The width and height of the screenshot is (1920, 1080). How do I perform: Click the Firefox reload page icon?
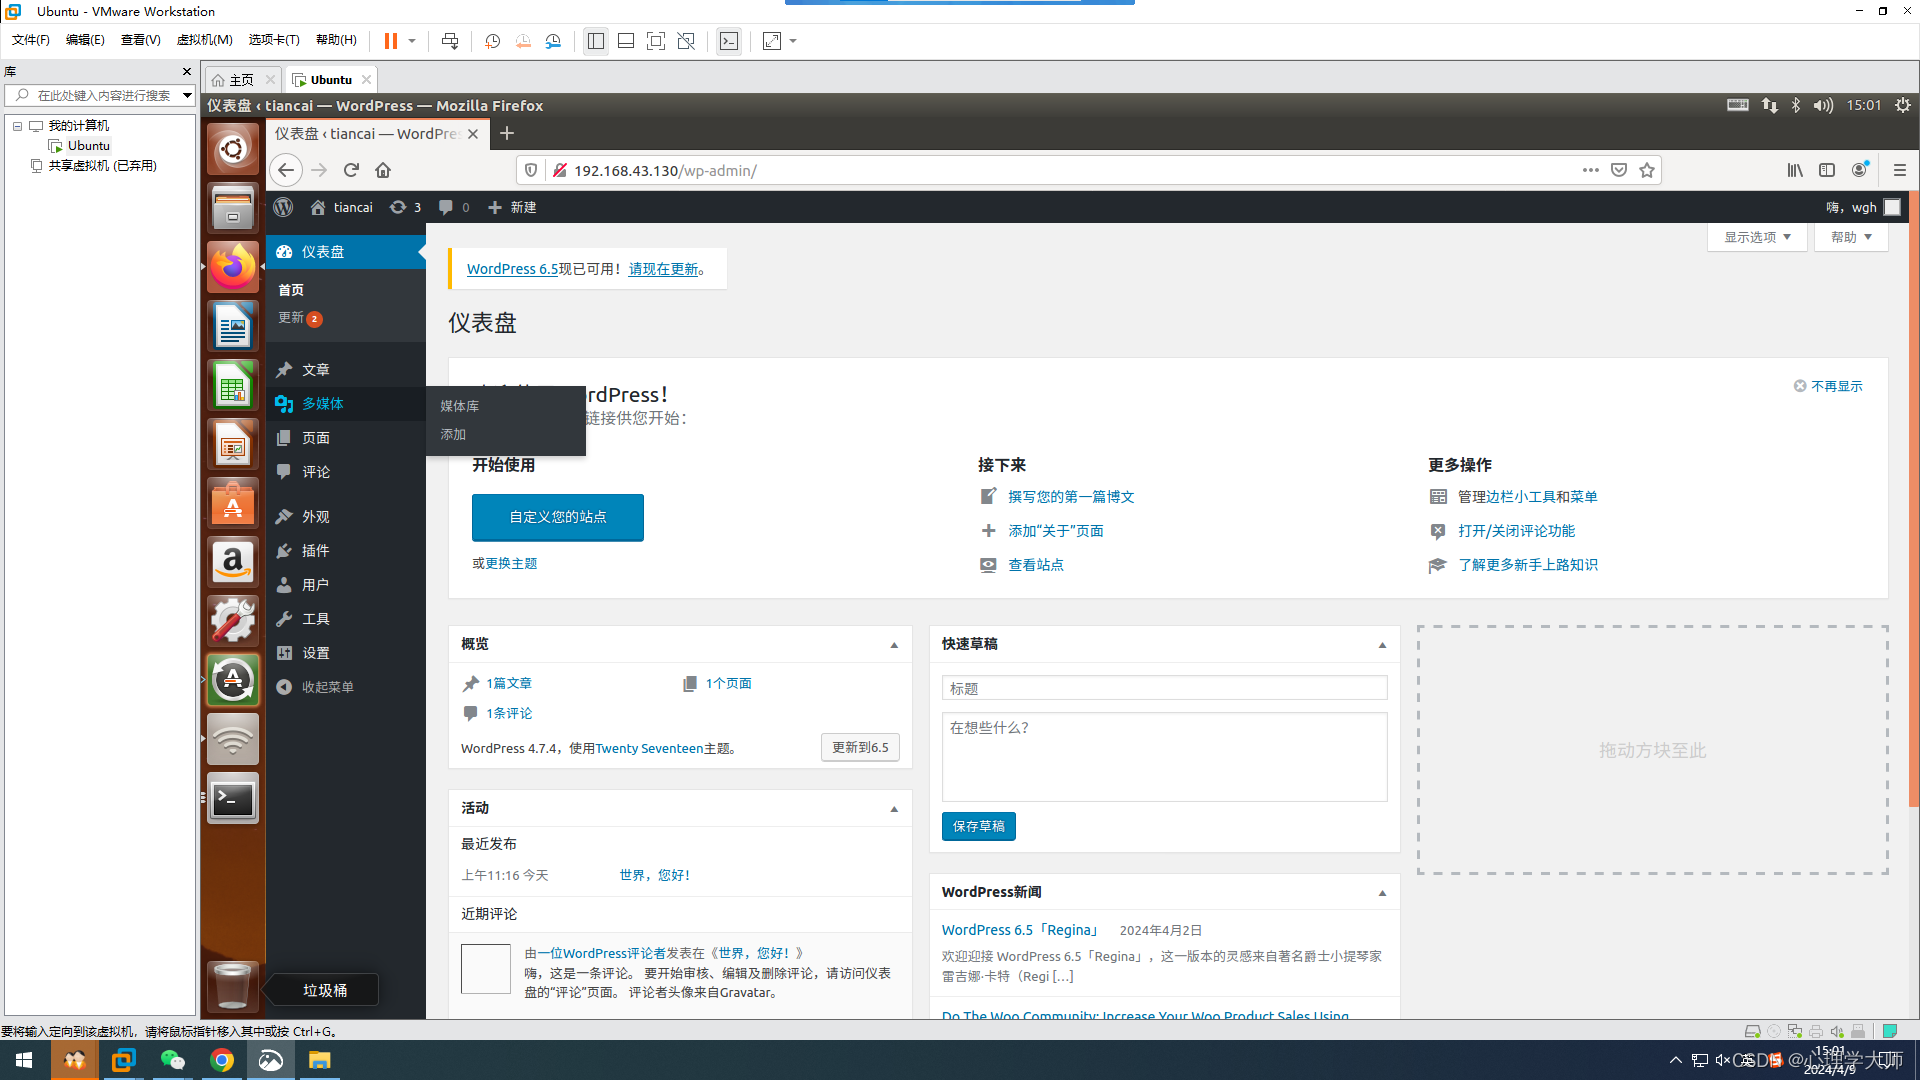351,170
